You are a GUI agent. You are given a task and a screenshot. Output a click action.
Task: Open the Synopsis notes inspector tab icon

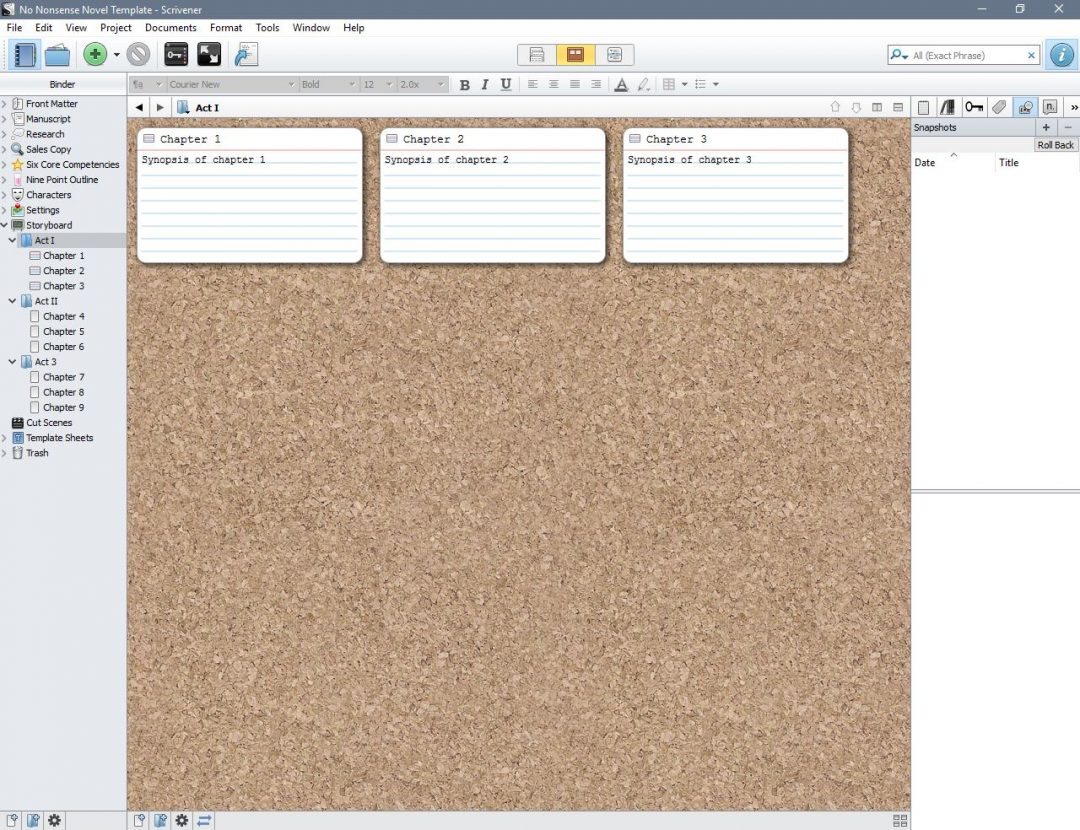(x=924, y=107)
